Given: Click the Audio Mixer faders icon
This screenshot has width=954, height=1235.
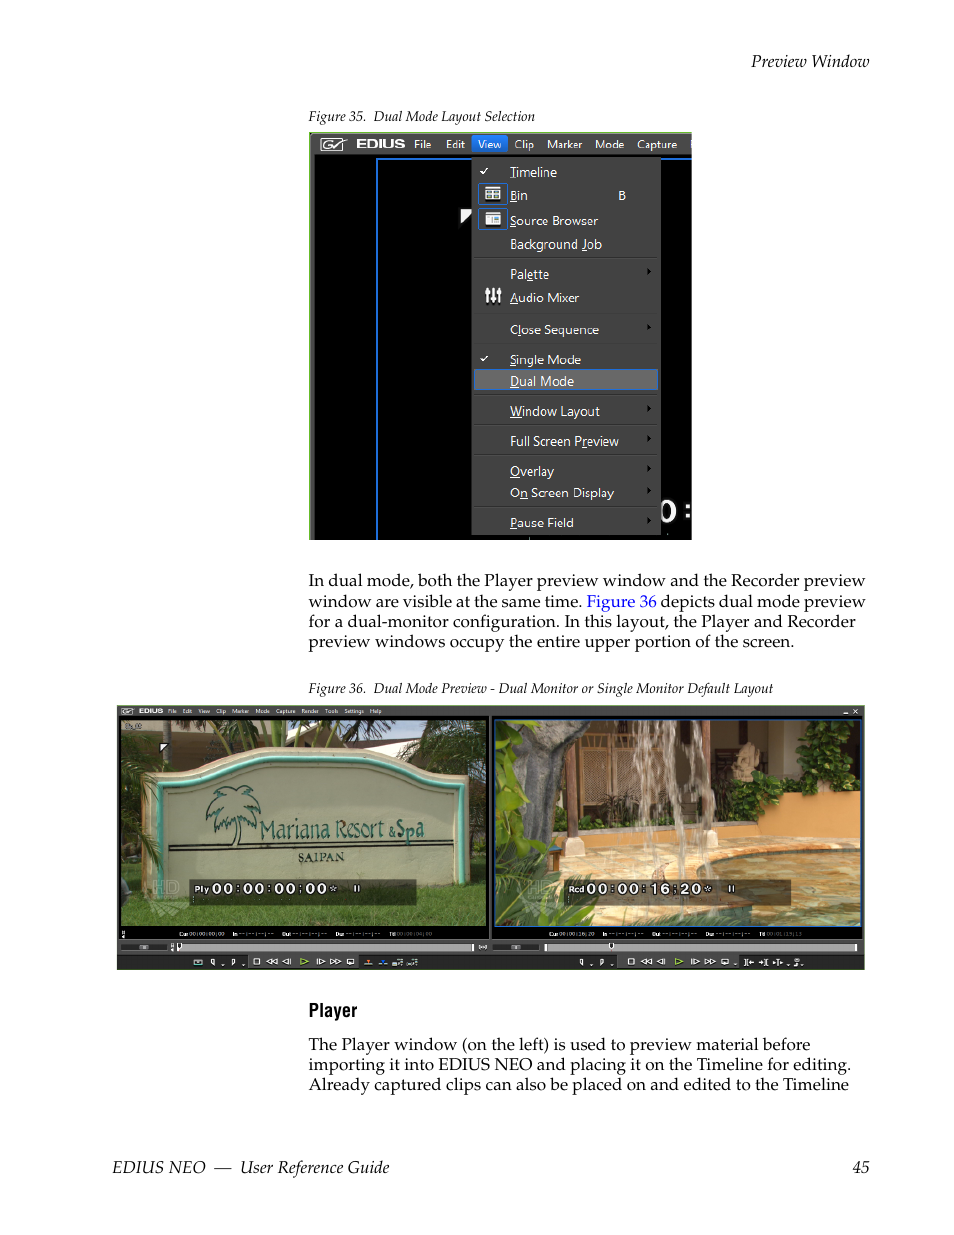Looking at the screenshot, I should point(493,296).
